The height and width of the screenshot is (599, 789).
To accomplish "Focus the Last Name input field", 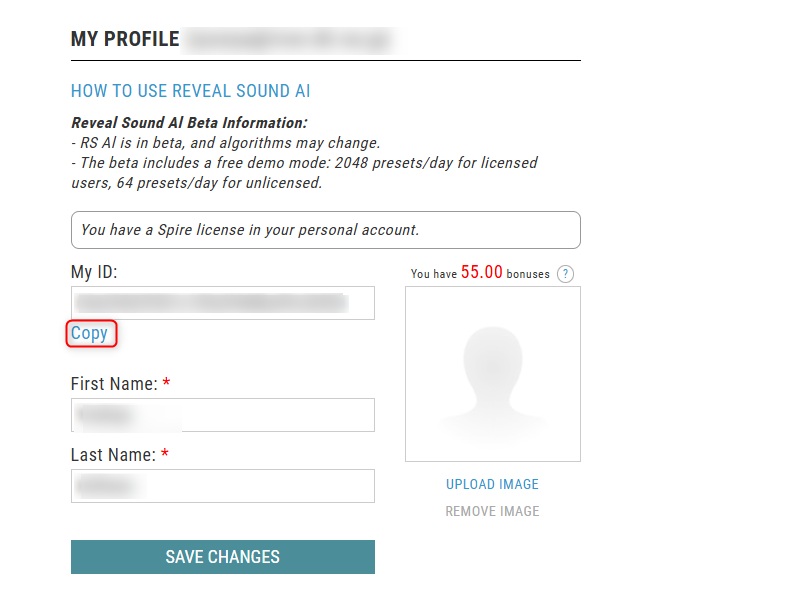I will [x=222, y=486].
